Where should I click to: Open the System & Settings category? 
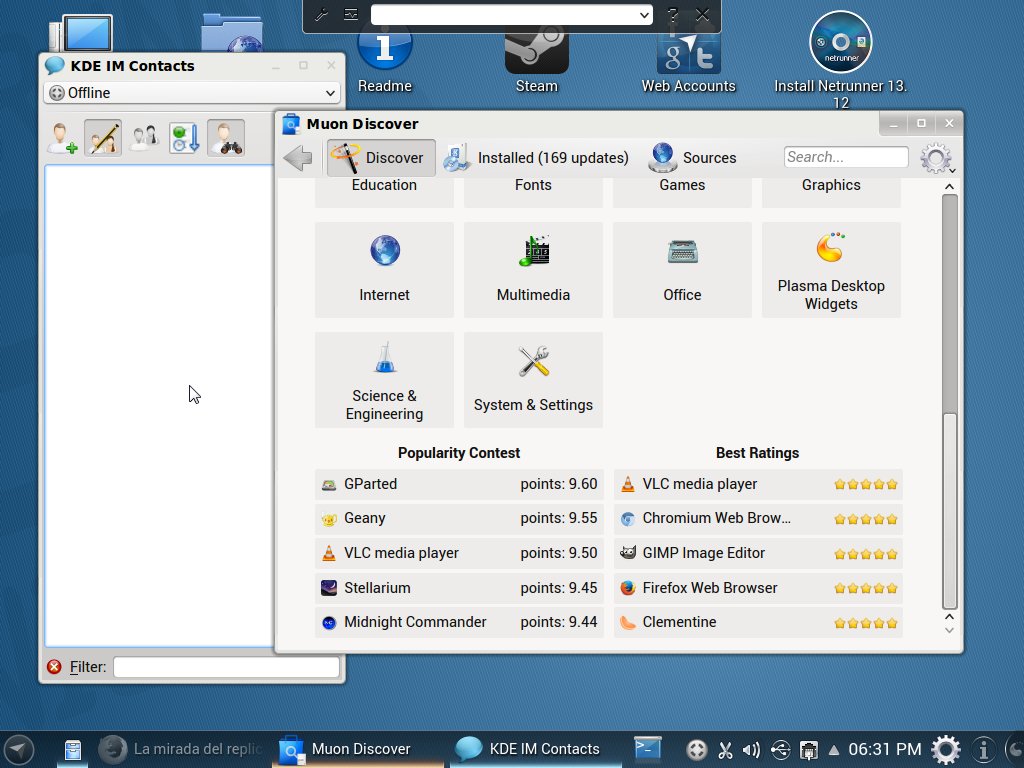(533, 380)
